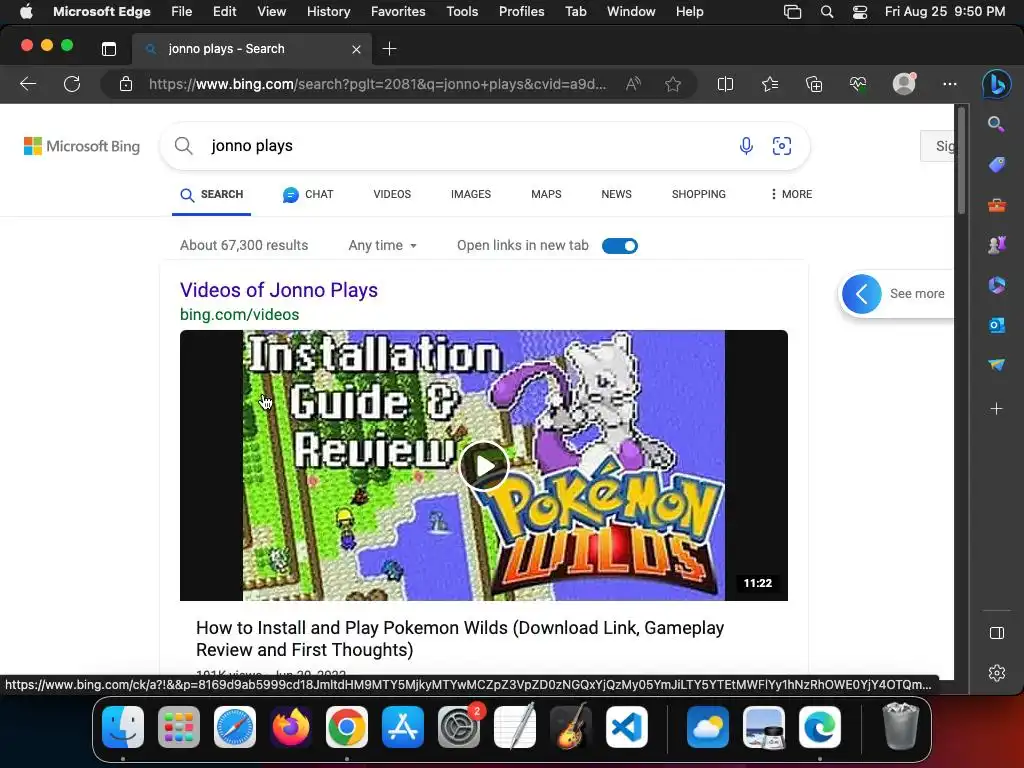Search by voice using microphone icon
Image resolution: width=1024 pixels, height=768 pixels.
click(x=746, y=146)
